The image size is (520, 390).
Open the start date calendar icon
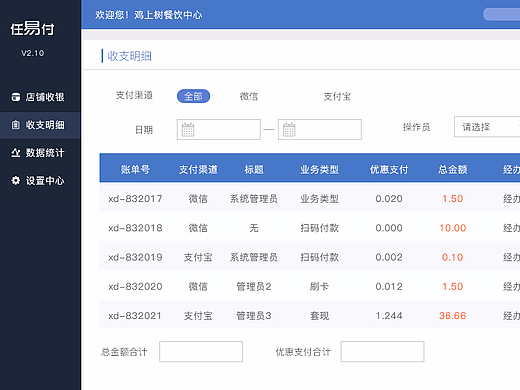188,130
